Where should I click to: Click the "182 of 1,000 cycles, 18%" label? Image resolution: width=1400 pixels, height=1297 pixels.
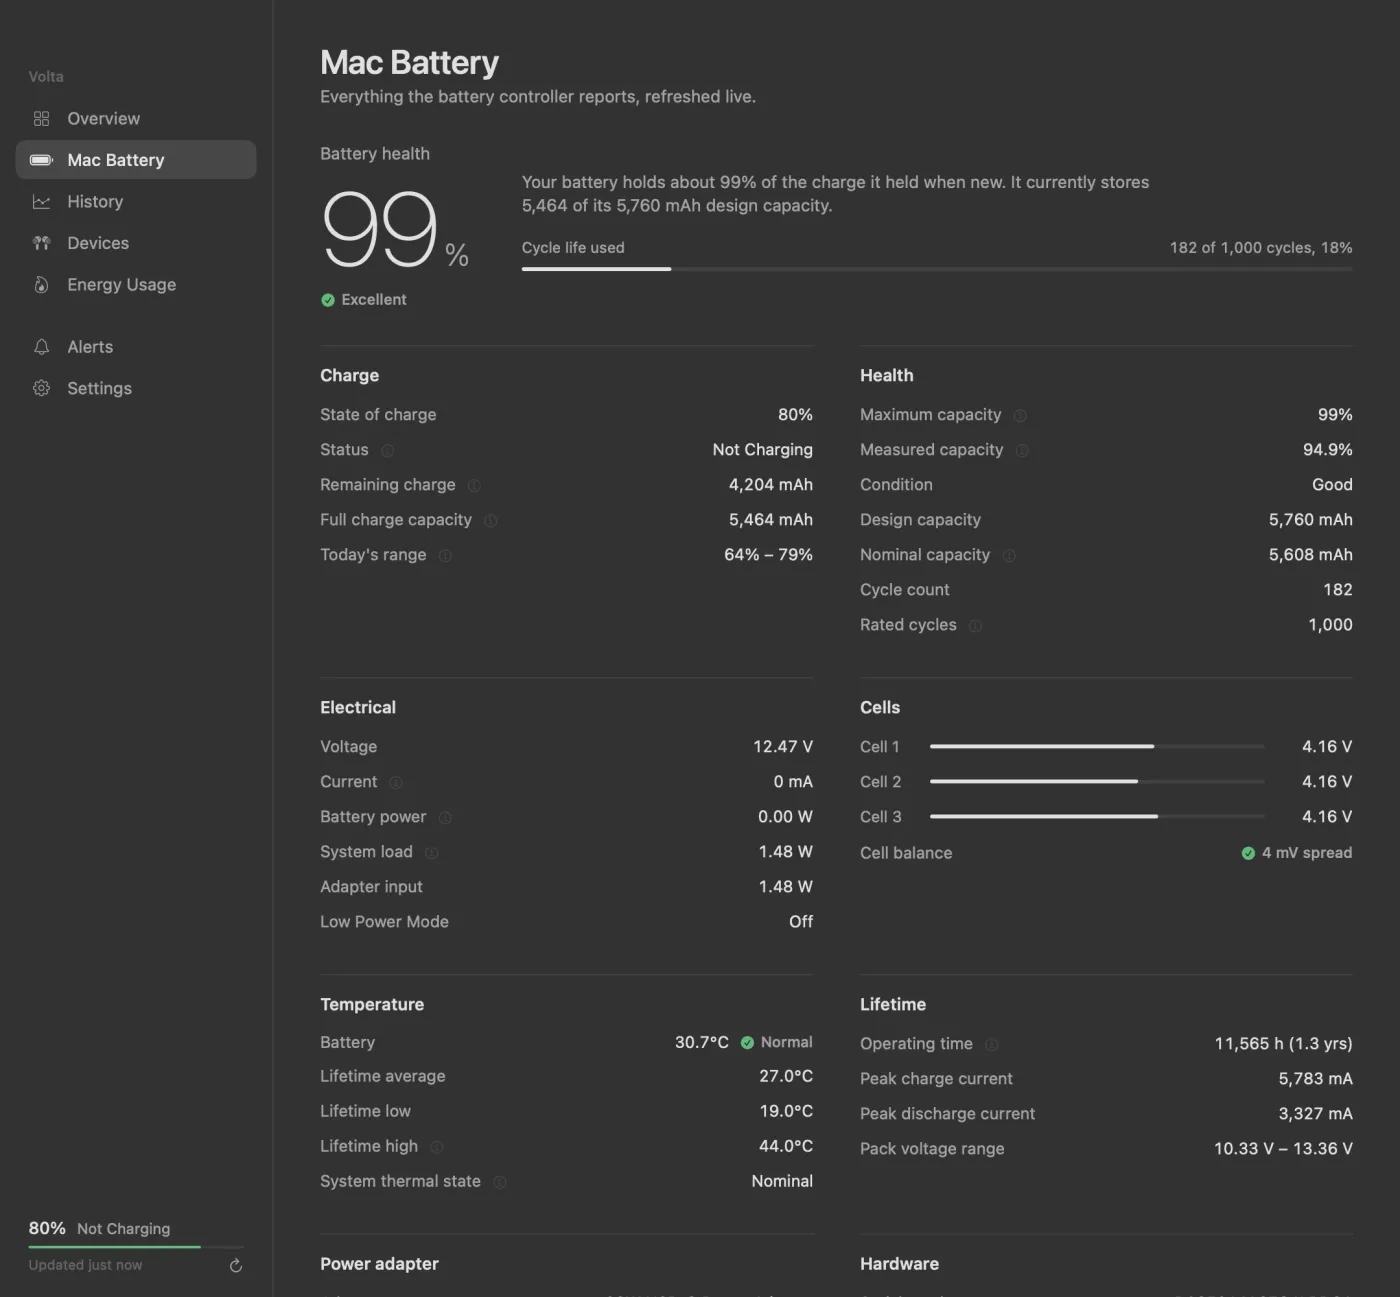1261,248
